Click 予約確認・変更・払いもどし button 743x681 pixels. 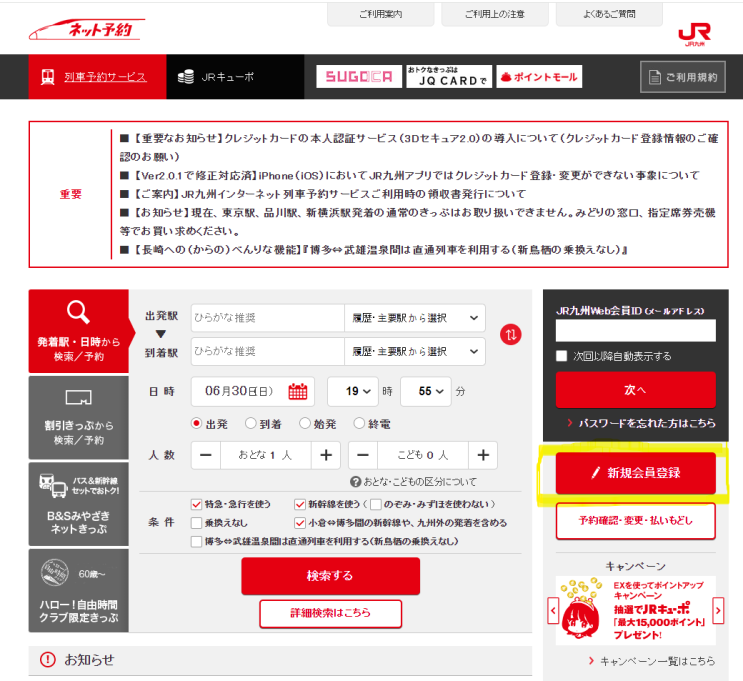(x=635, y=521)
